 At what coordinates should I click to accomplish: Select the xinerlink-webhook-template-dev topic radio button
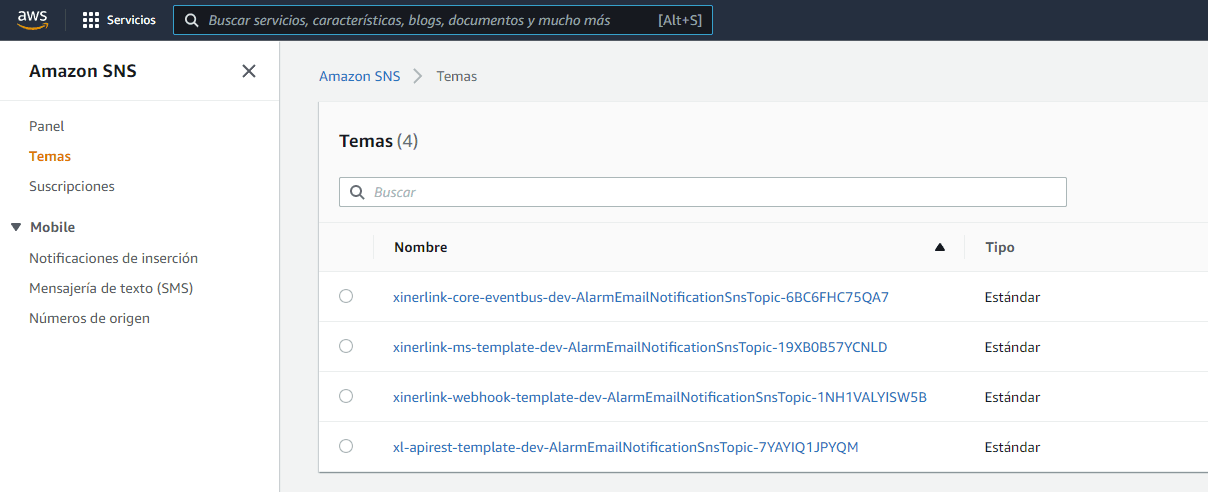pyautogui.click(x=346, y=396)
